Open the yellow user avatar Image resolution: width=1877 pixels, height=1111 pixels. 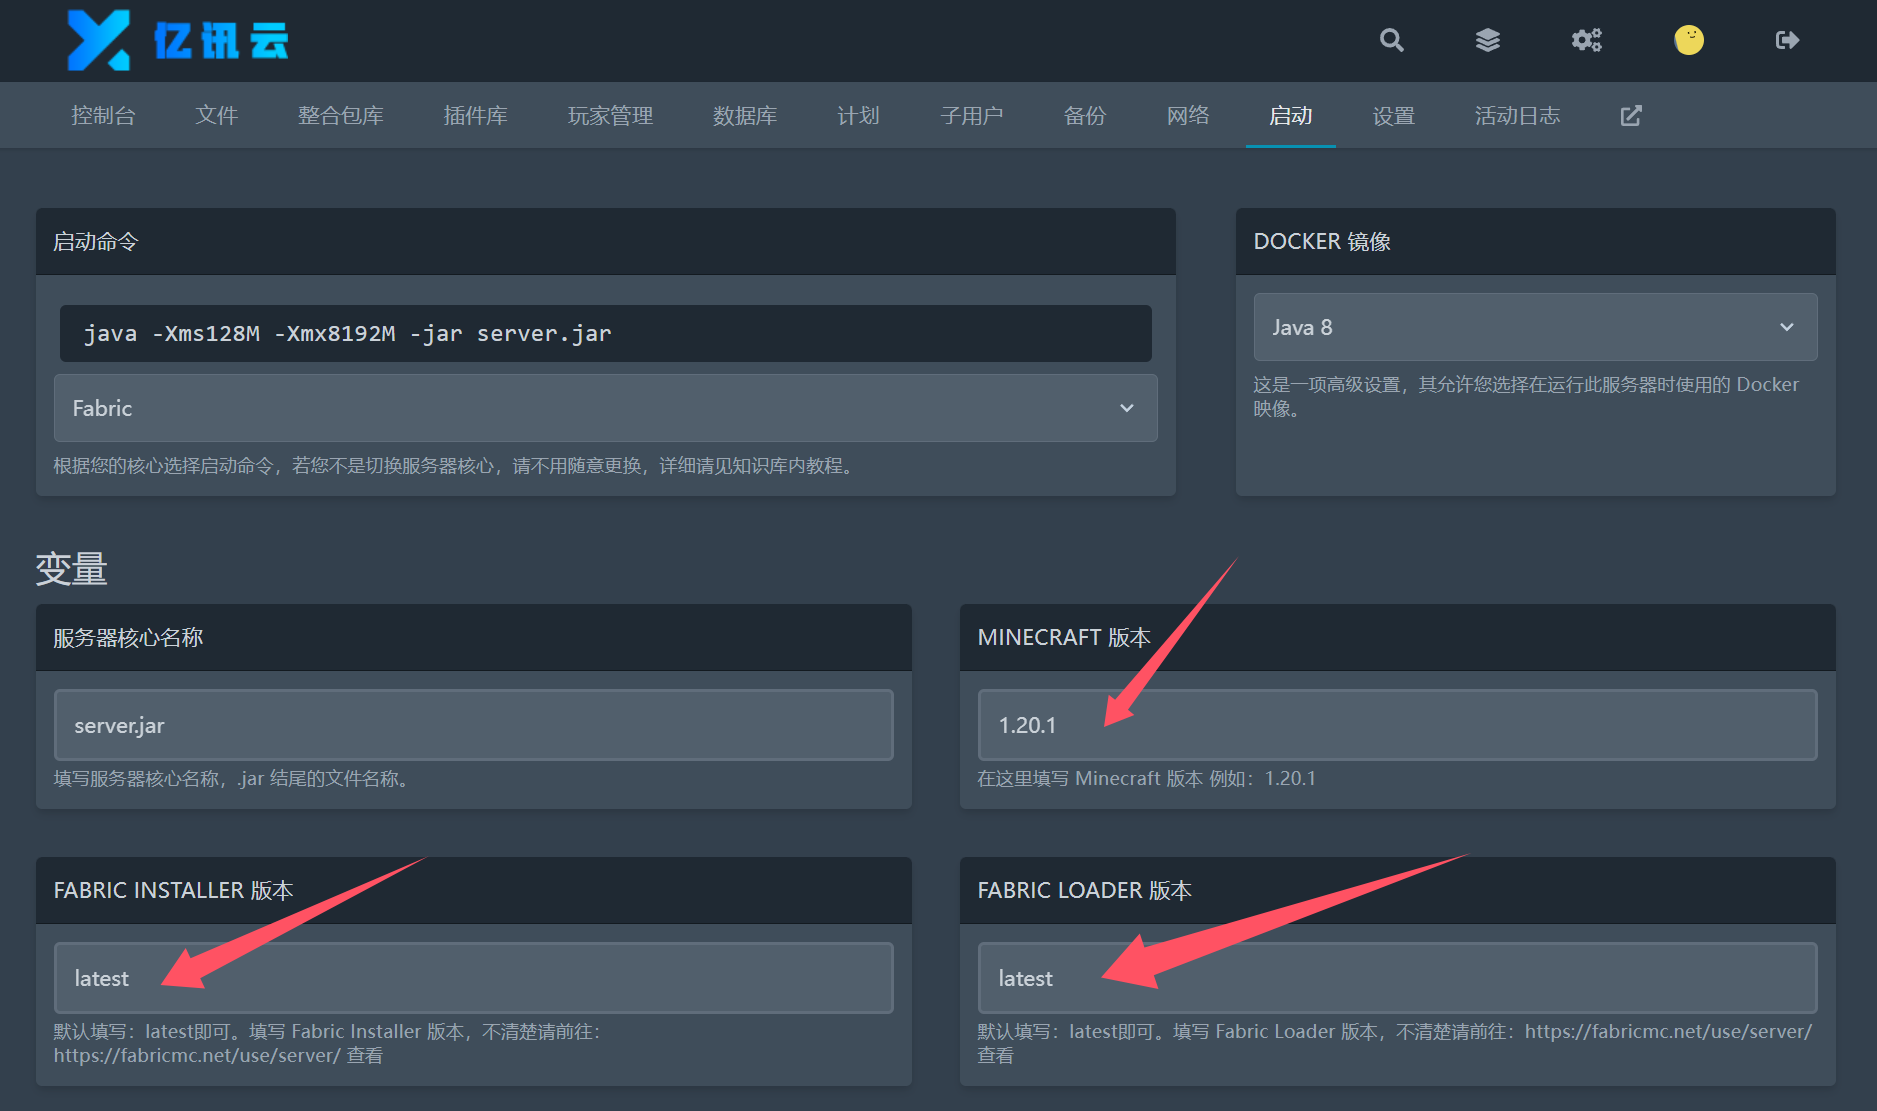[x=1689, y=40]
